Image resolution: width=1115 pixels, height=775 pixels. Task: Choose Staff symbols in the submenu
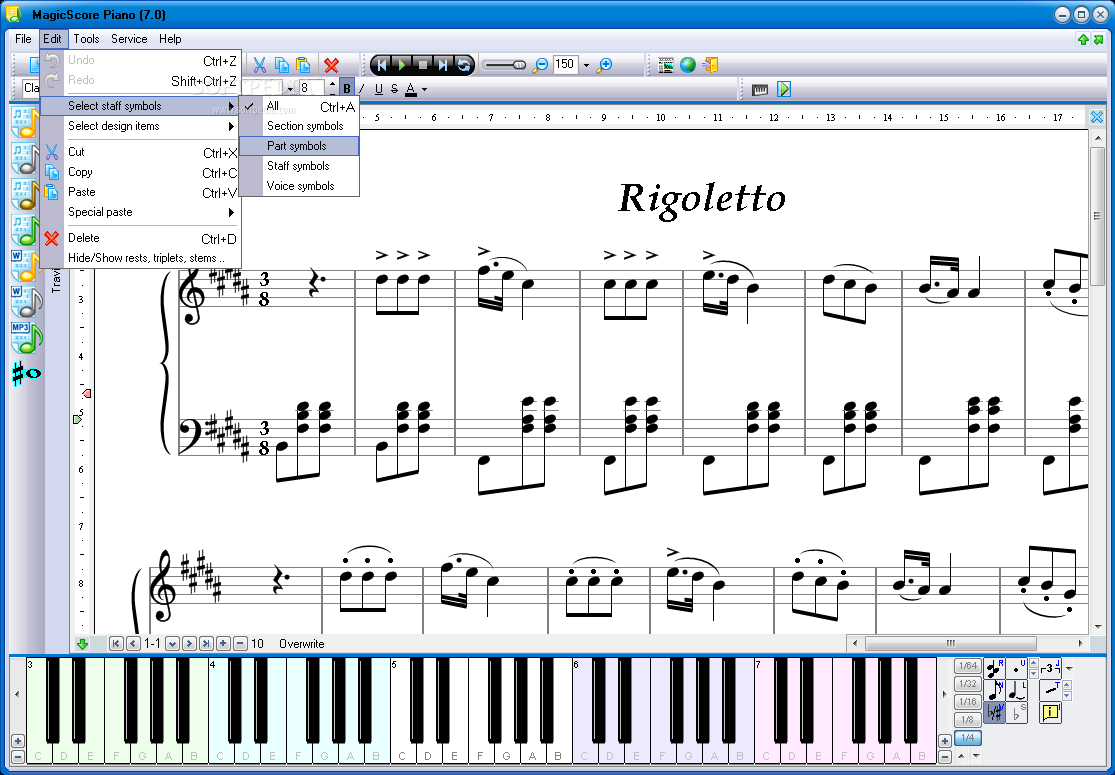[299, 166]
